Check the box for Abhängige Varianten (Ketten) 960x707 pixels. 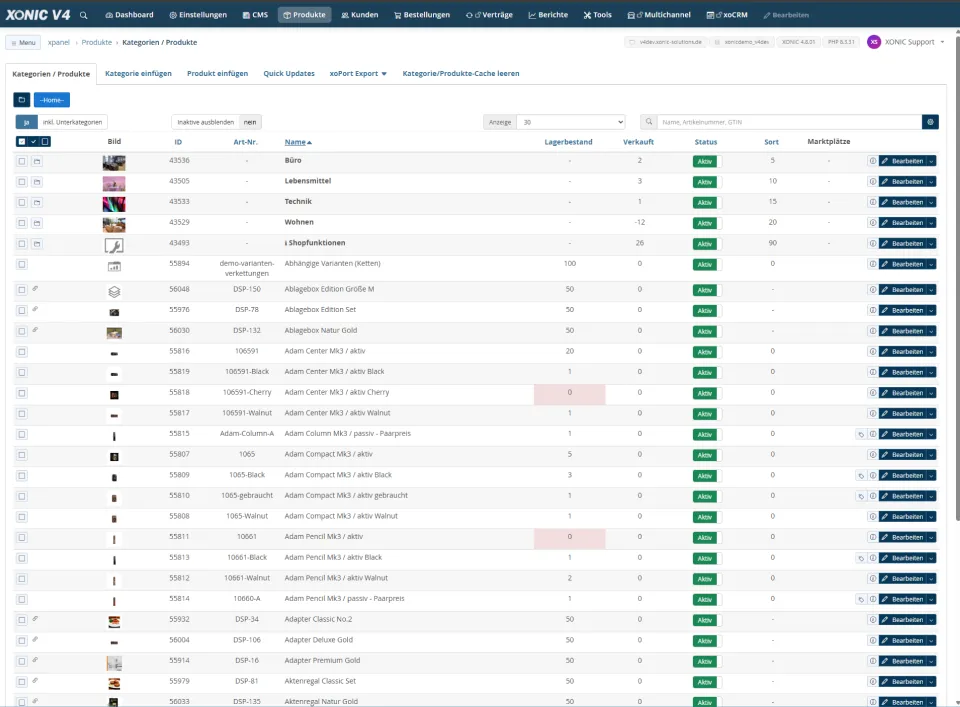click(22, 264)
